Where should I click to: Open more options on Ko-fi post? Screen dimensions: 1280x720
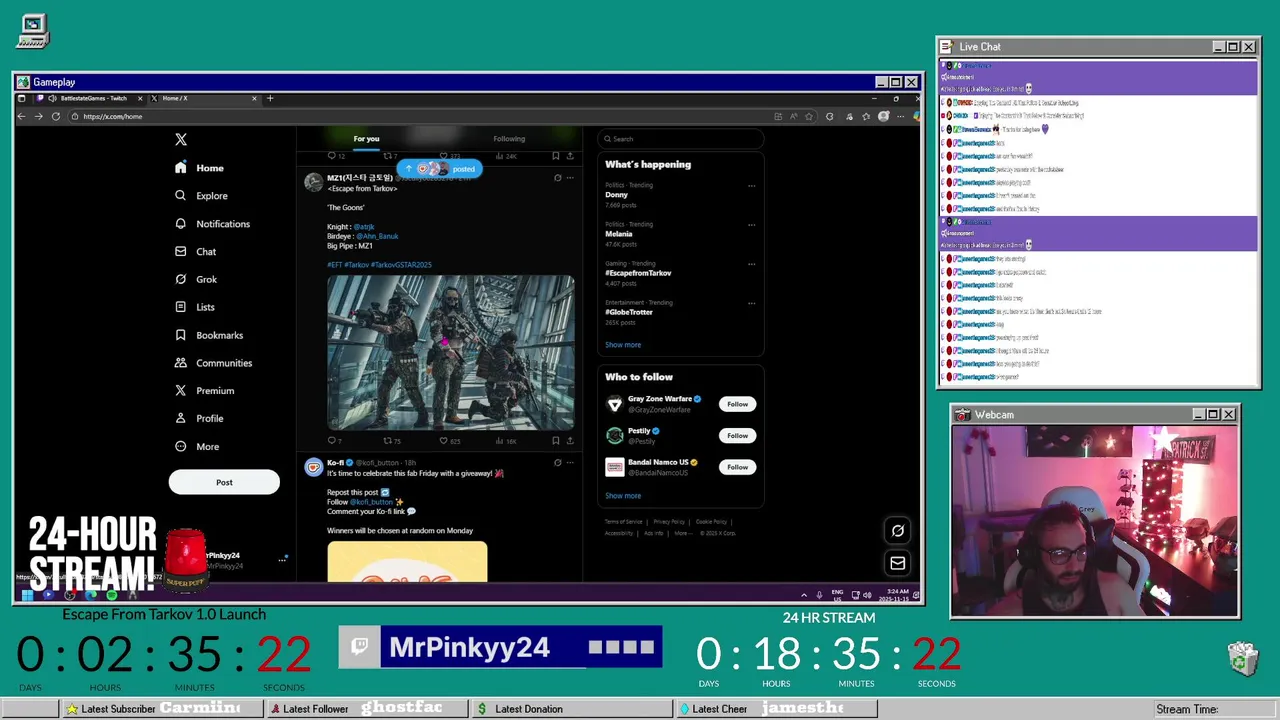570,463
